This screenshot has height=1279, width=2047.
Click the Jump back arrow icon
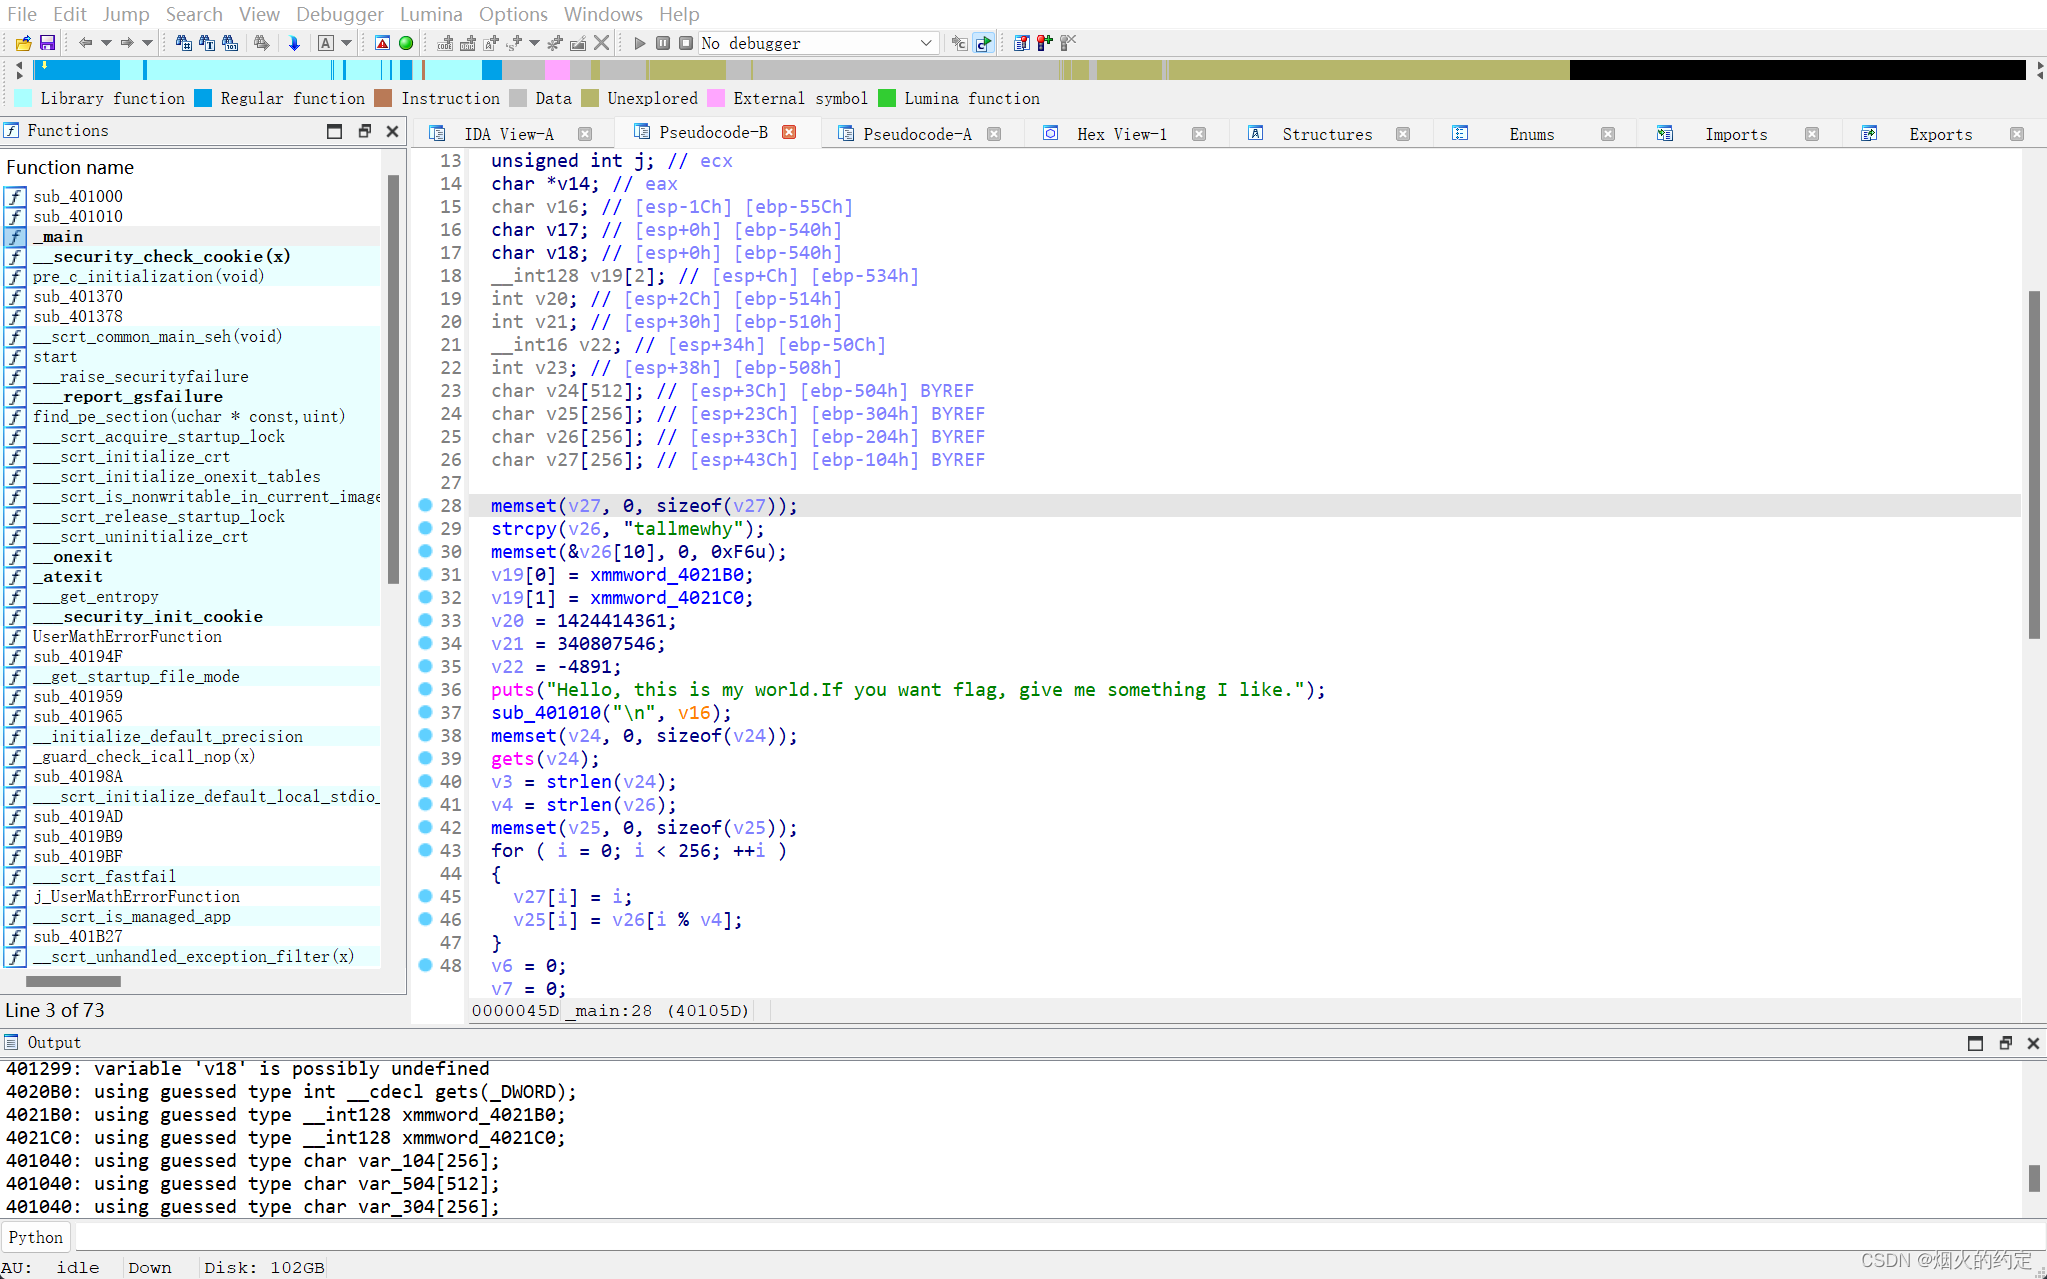point(85,43)
